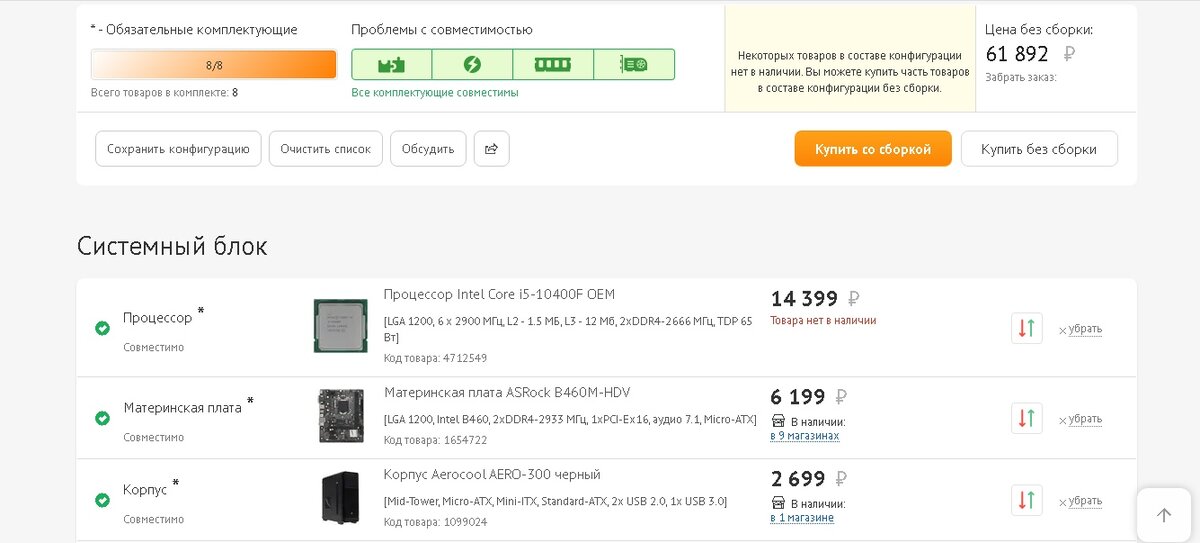The width and height of the screenshot is (1200, 543).
Task: Click the store icon in the ASRock row
Action: tap(778, 421)
